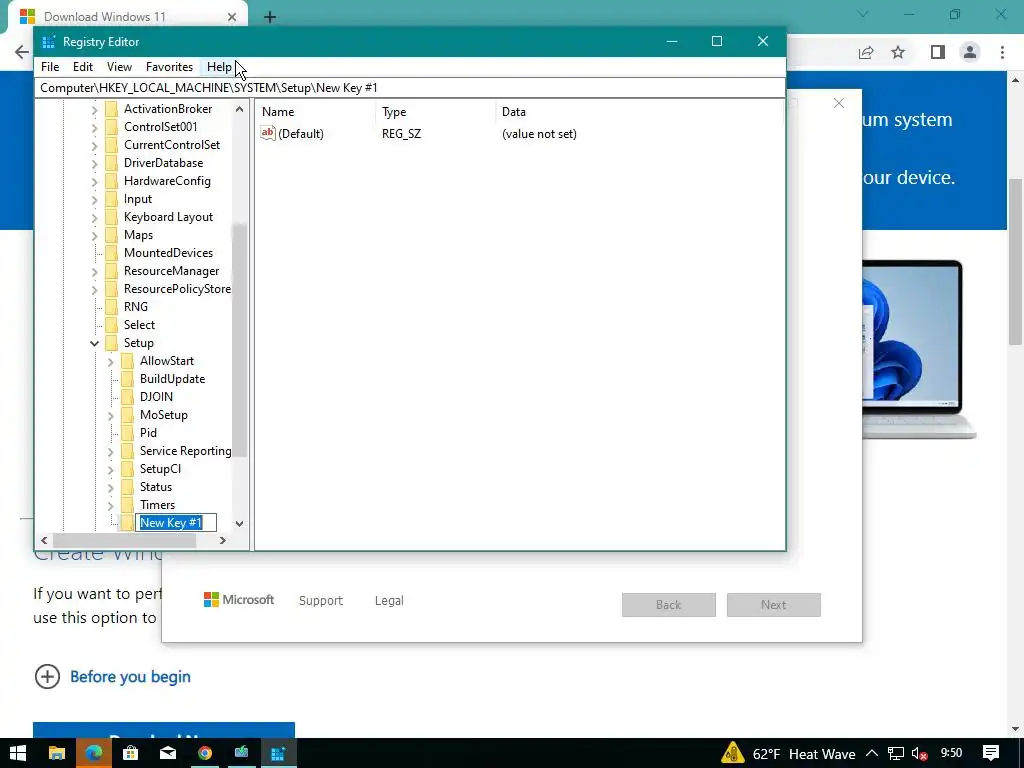Screen dimensions: 1024x768
Task: Open the Help menu
Action: pos(219,67)
